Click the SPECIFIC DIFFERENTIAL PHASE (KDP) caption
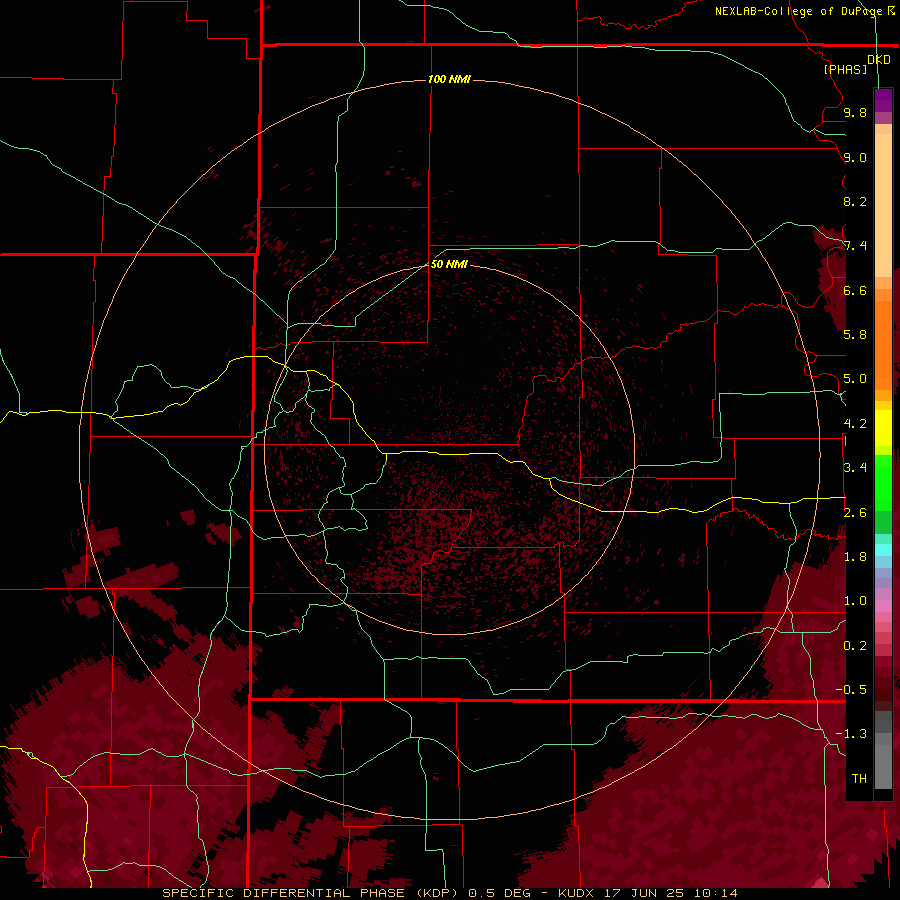This screenshot has height=900, width=900. pos(310,893)
